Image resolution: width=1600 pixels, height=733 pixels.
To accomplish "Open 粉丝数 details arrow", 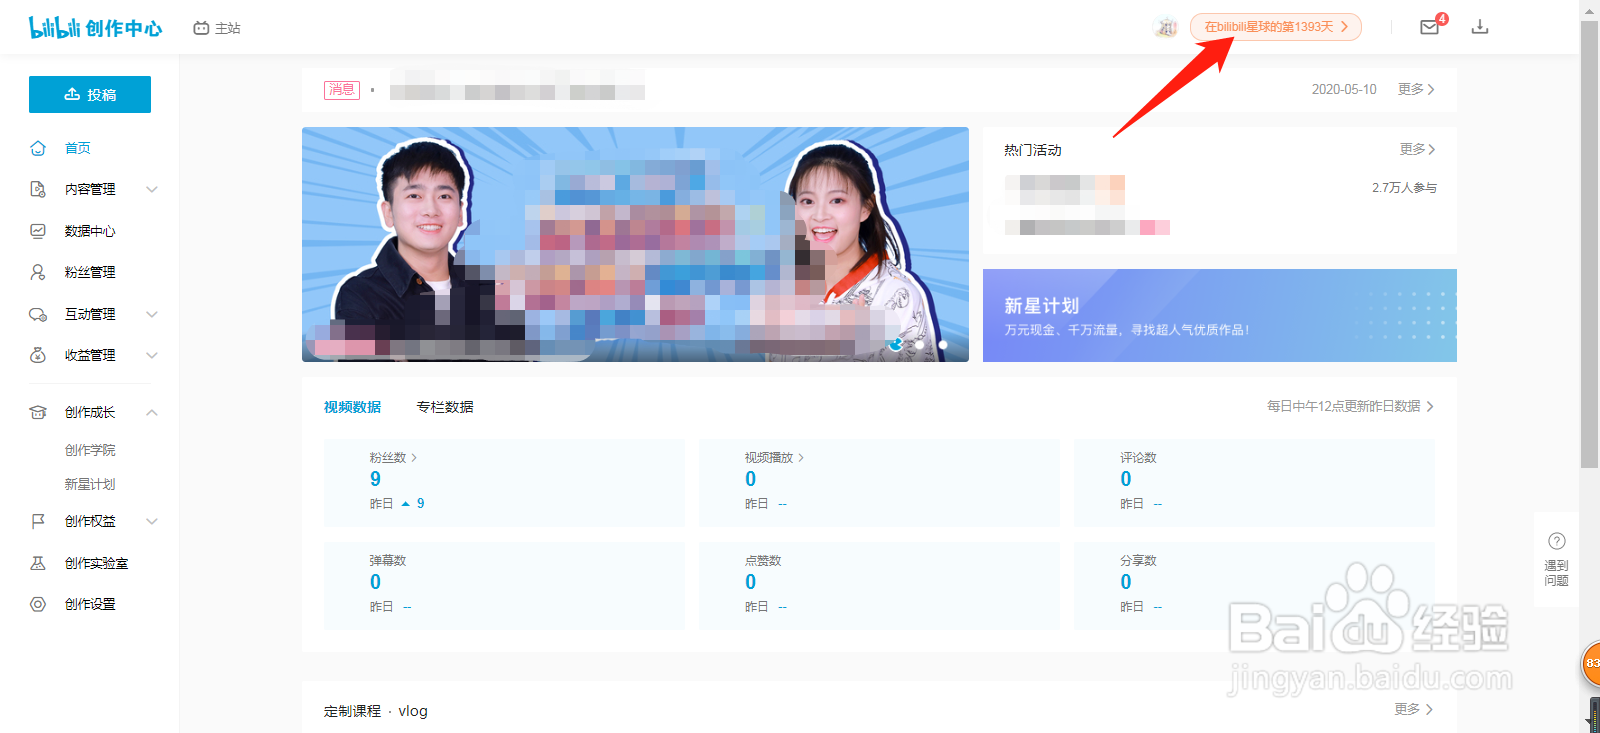I will (x=414, y=458).
